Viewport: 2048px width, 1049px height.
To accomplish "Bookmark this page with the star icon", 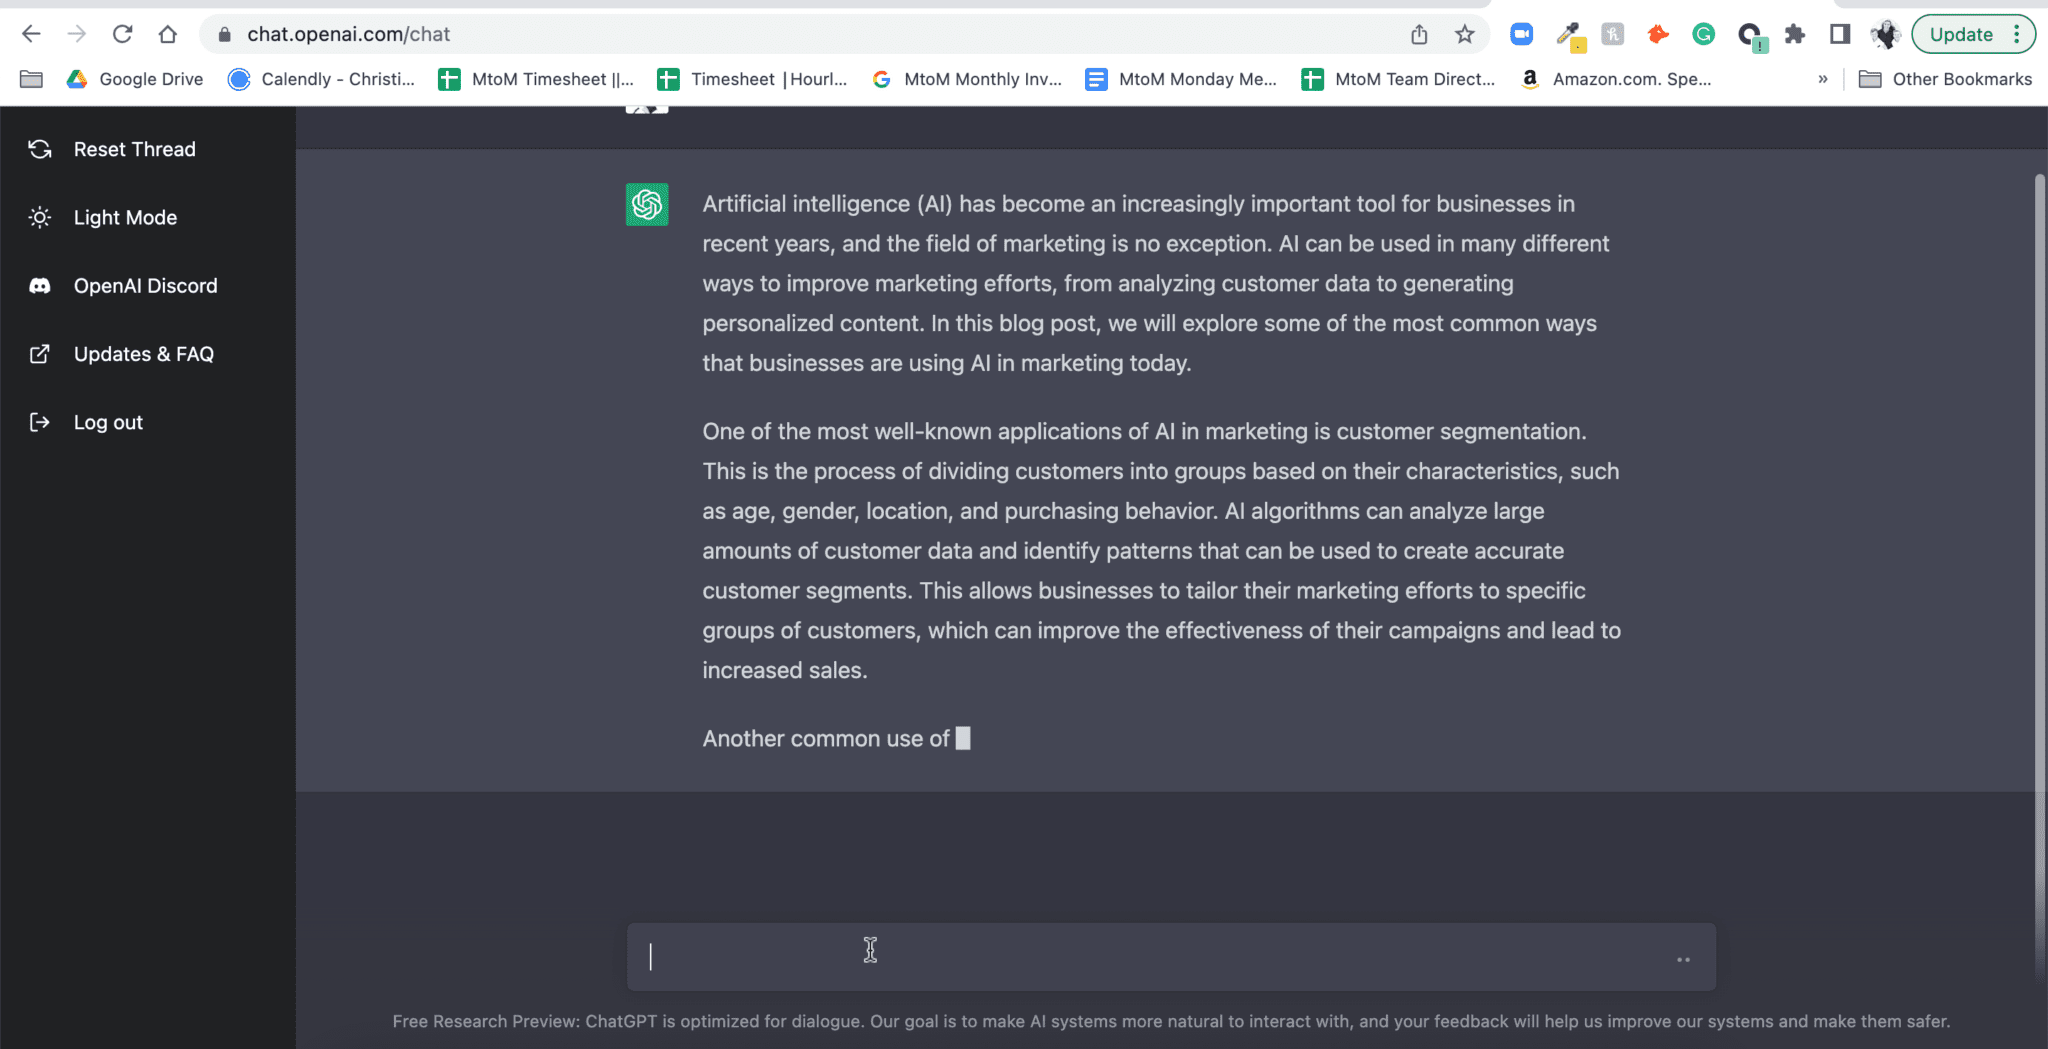I will pyautogui.click(x=1465, y=35).
